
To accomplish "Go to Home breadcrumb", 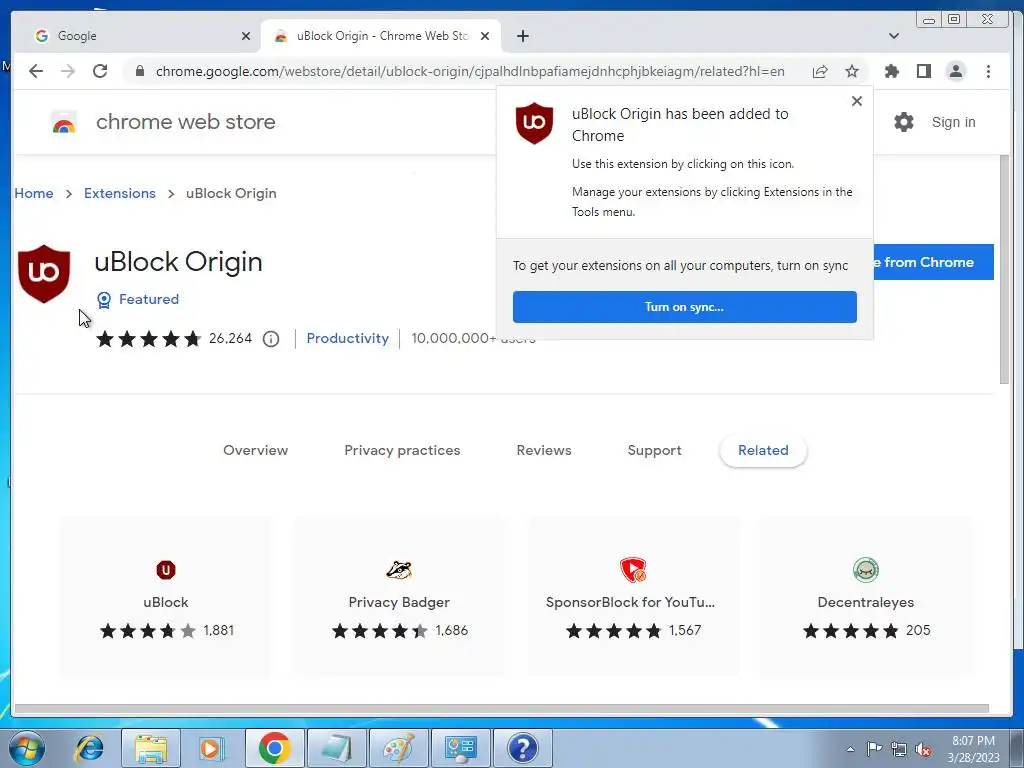I will tap(34, 193).
